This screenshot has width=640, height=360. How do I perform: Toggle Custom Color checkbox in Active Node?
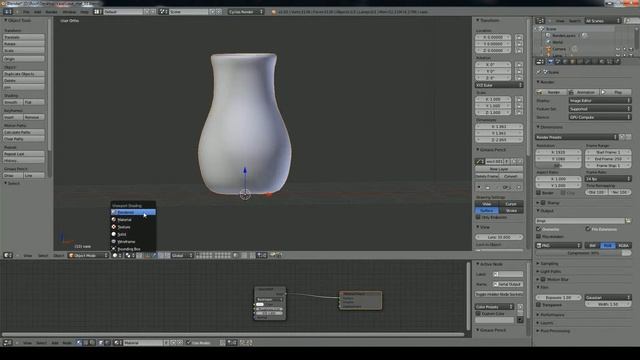click(x=478, y=313)
